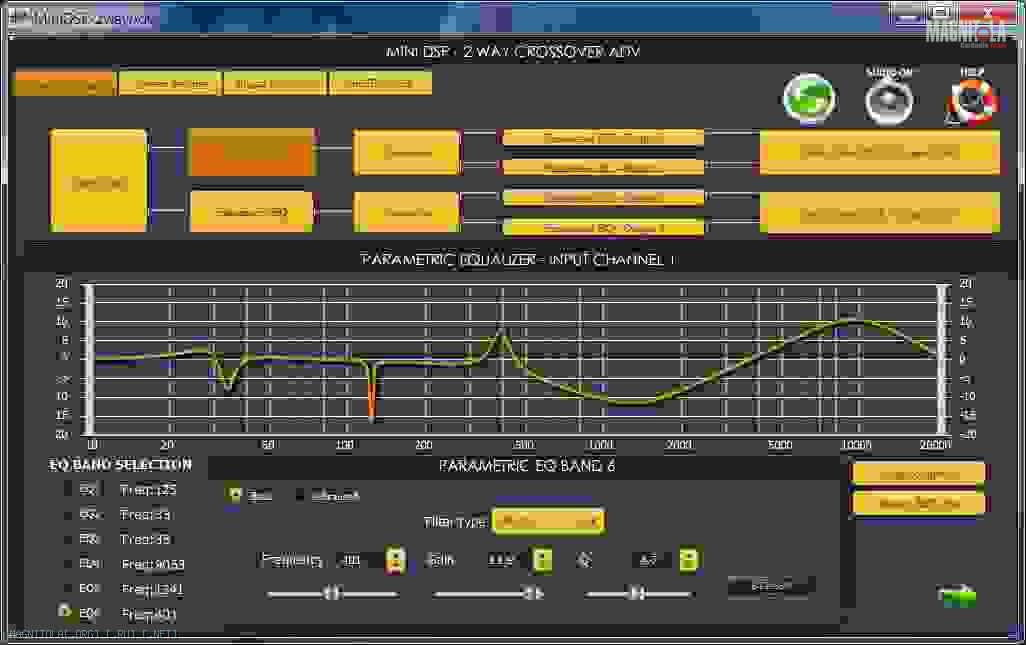Click the upper crossover block

coord(407,152)
